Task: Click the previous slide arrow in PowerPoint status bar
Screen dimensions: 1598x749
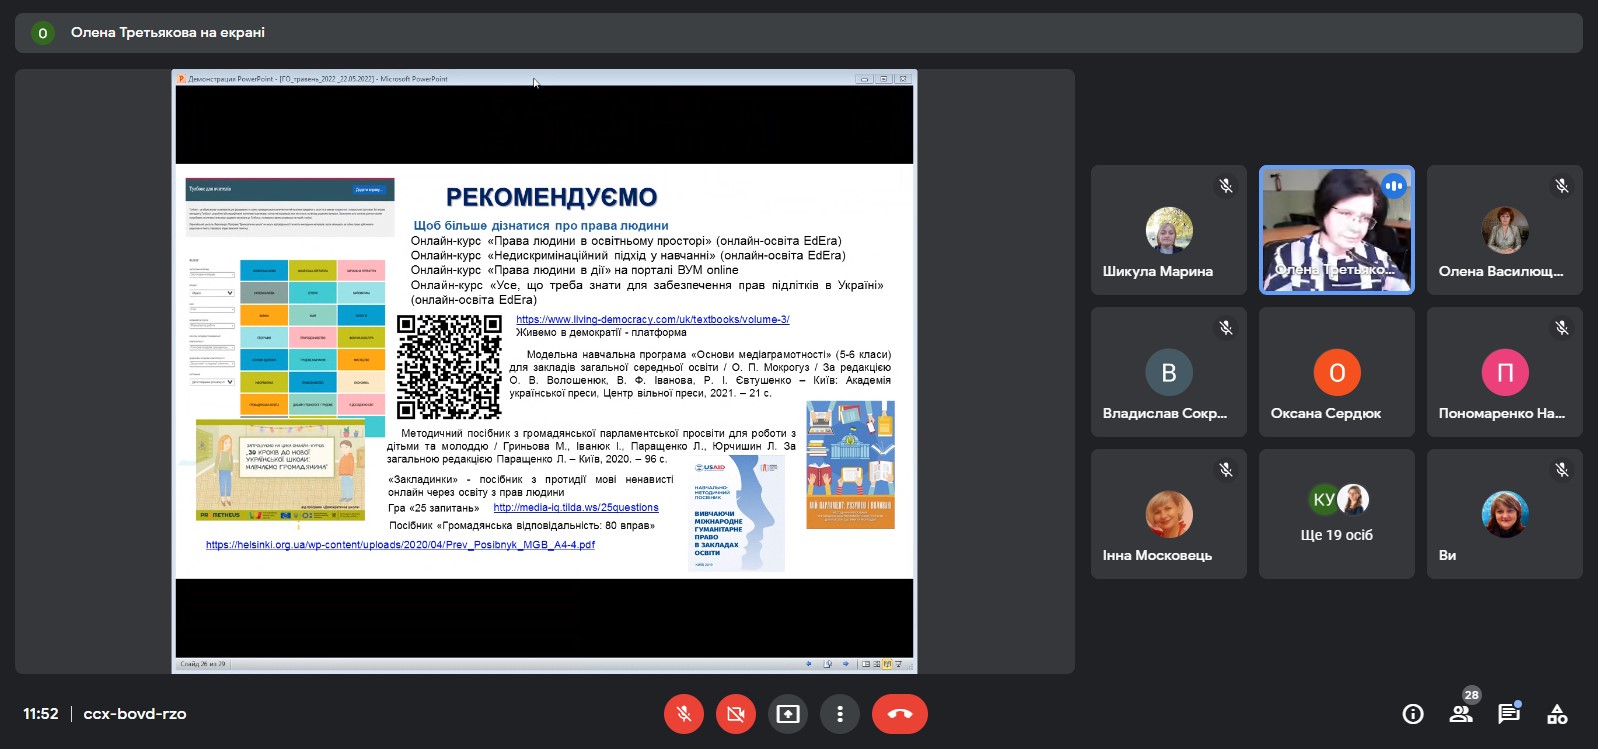Action: point(809,664)
